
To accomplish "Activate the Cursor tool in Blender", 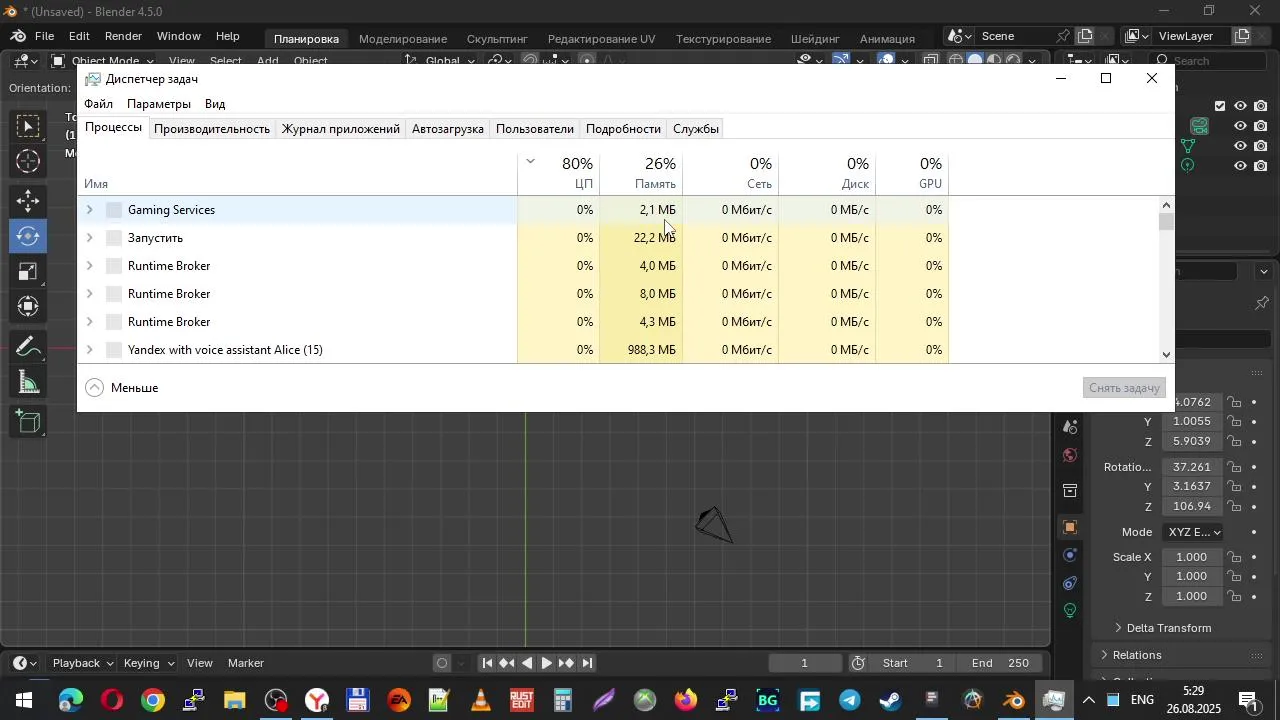I will (29, 161).
